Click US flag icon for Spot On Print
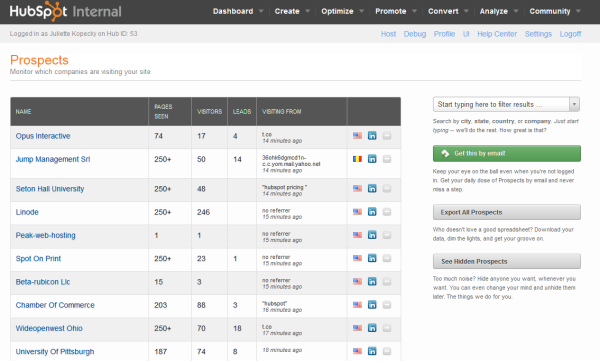The height and width of the screenshot is (361, 600). (357, 258)
